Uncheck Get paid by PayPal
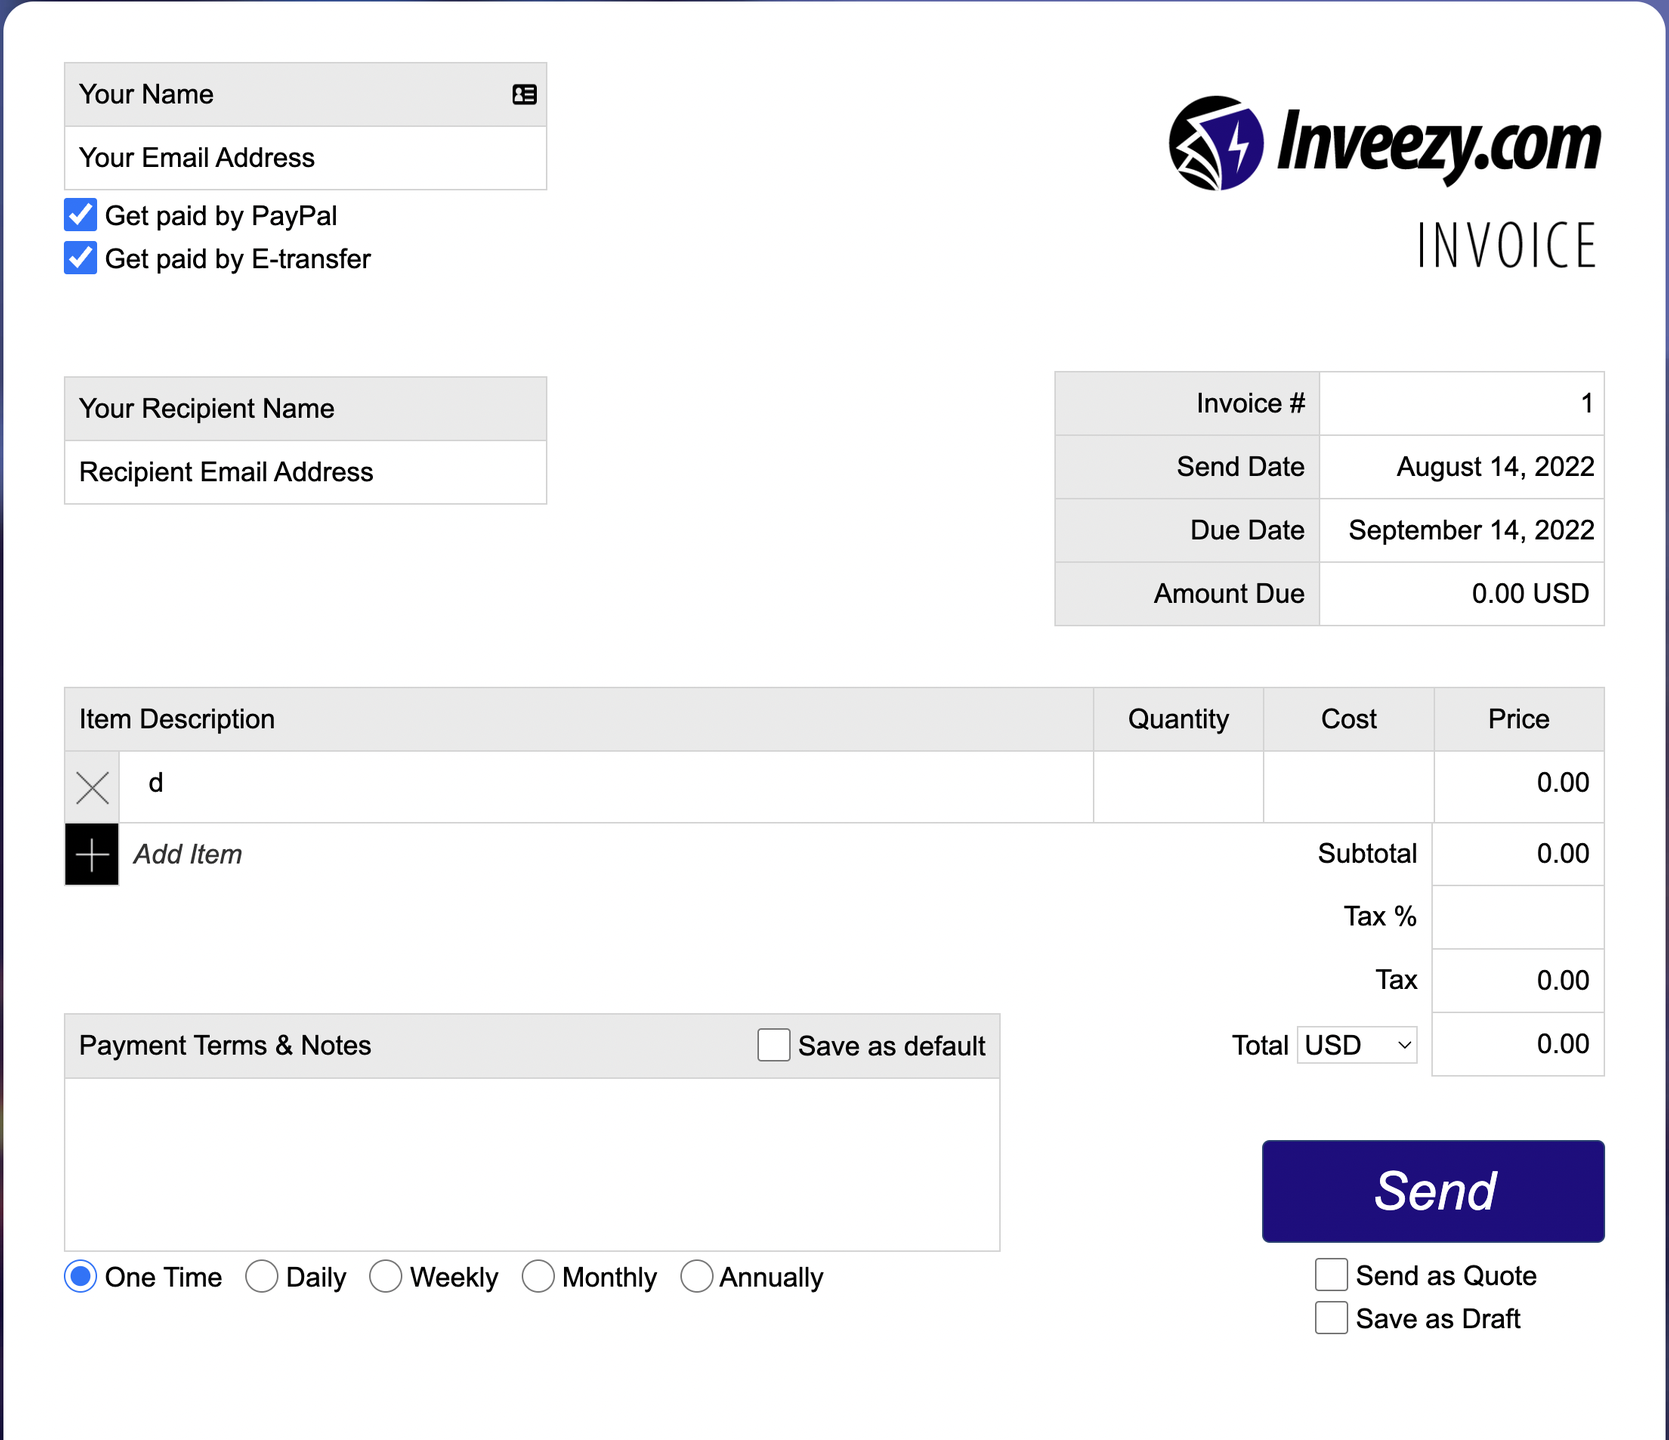Screen dimensions: 1669x1440 tap(81, 216)
